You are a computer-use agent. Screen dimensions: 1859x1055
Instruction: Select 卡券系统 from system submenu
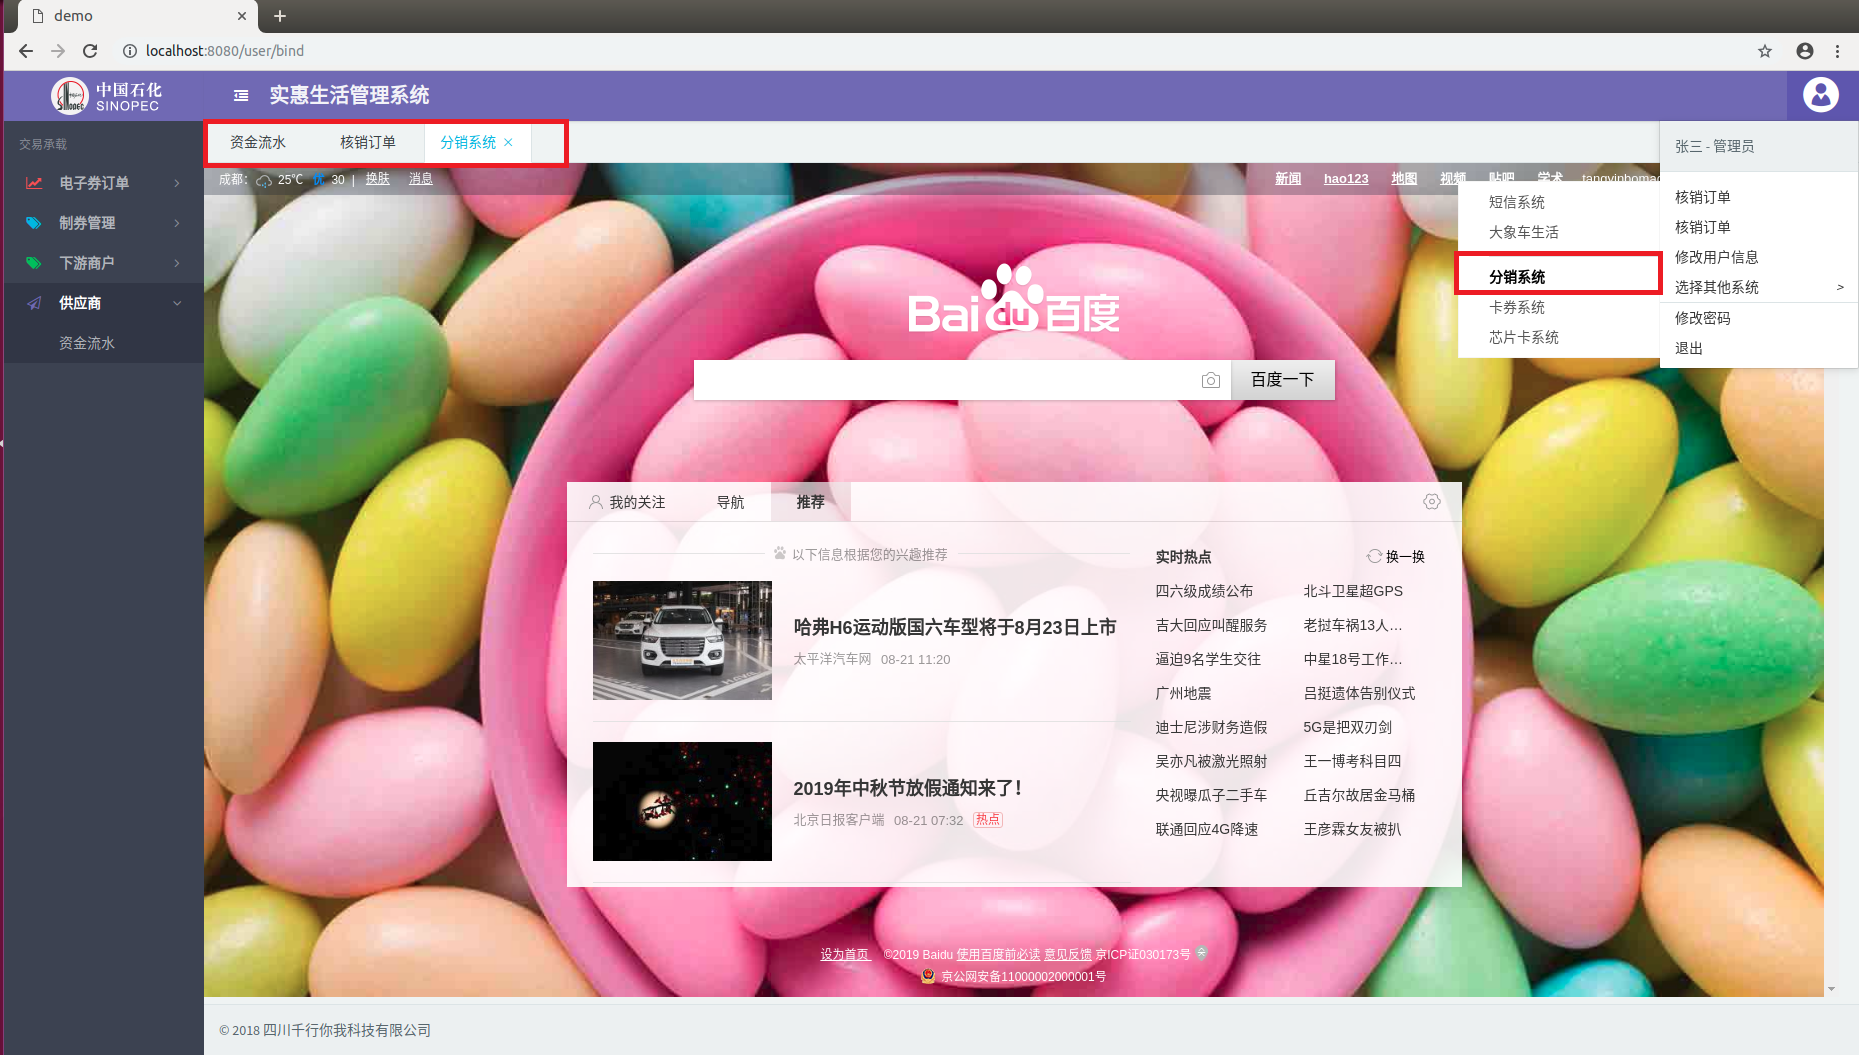1517,307
